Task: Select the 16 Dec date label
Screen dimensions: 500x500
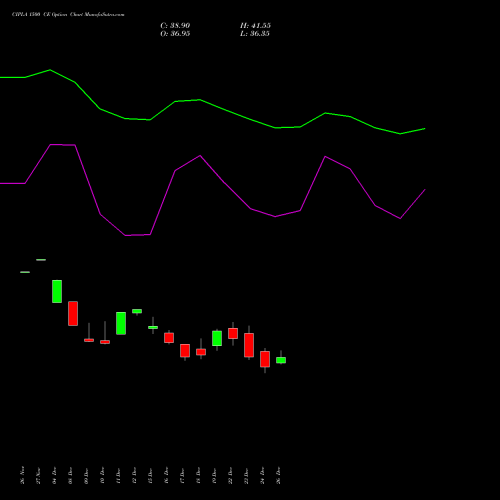Action: 166,475
